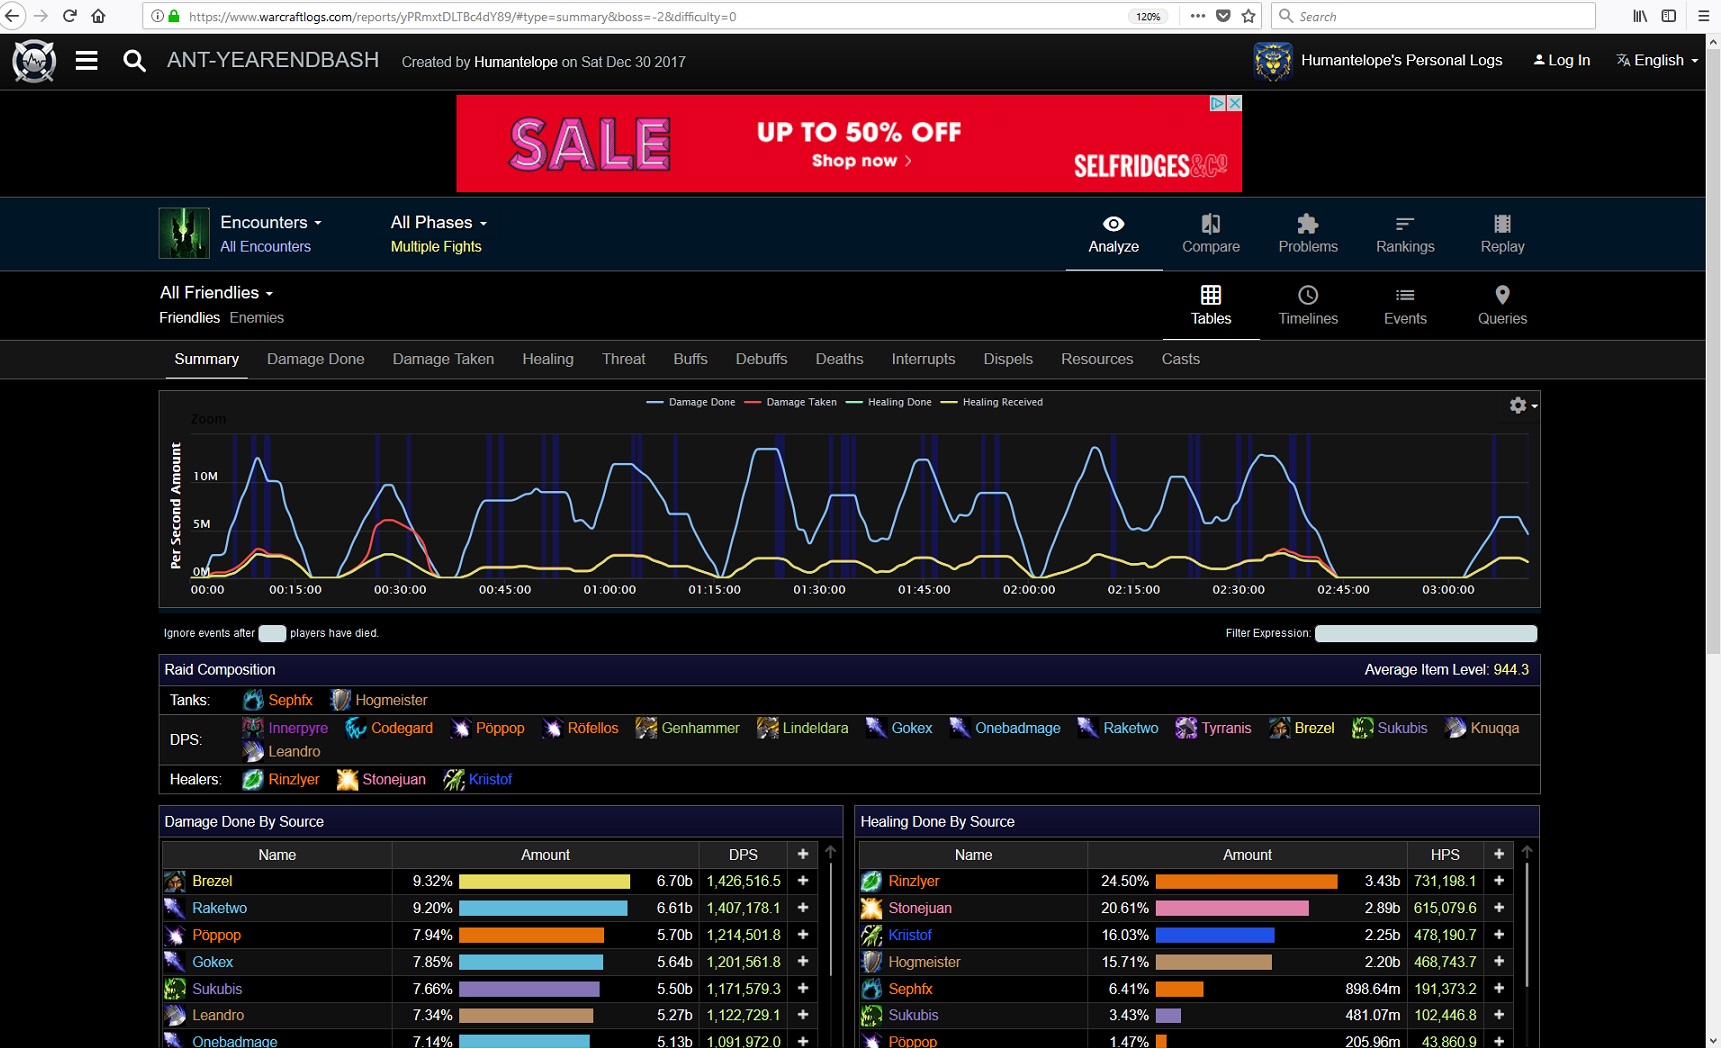Open the Events list view

(1404, 305)
